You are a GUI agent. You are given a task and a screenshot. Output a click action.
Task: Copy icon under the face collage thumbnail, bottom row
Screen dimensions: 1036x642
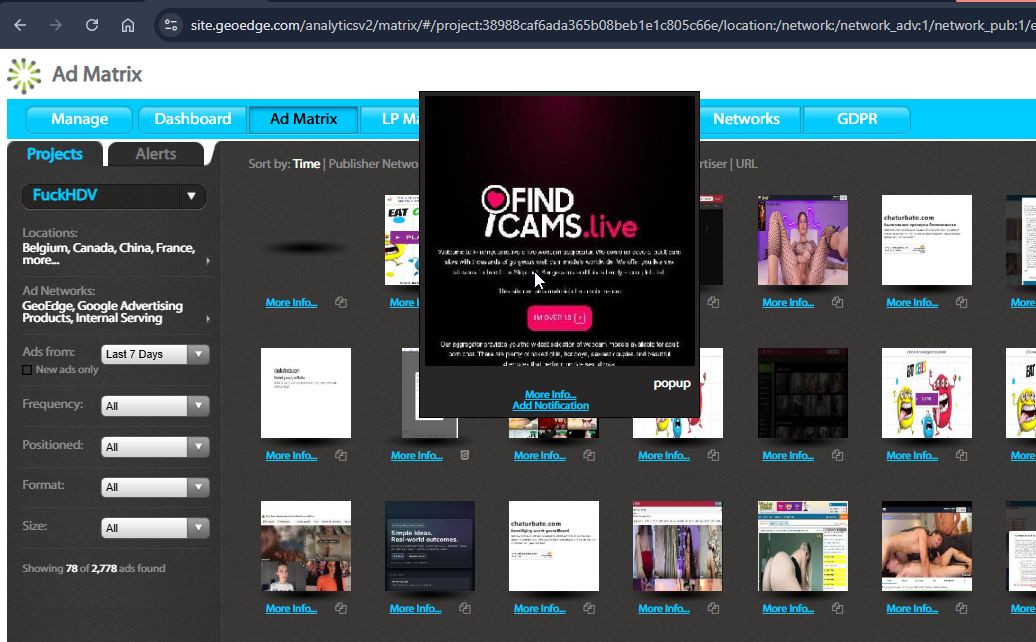click(x=341, y=608)
